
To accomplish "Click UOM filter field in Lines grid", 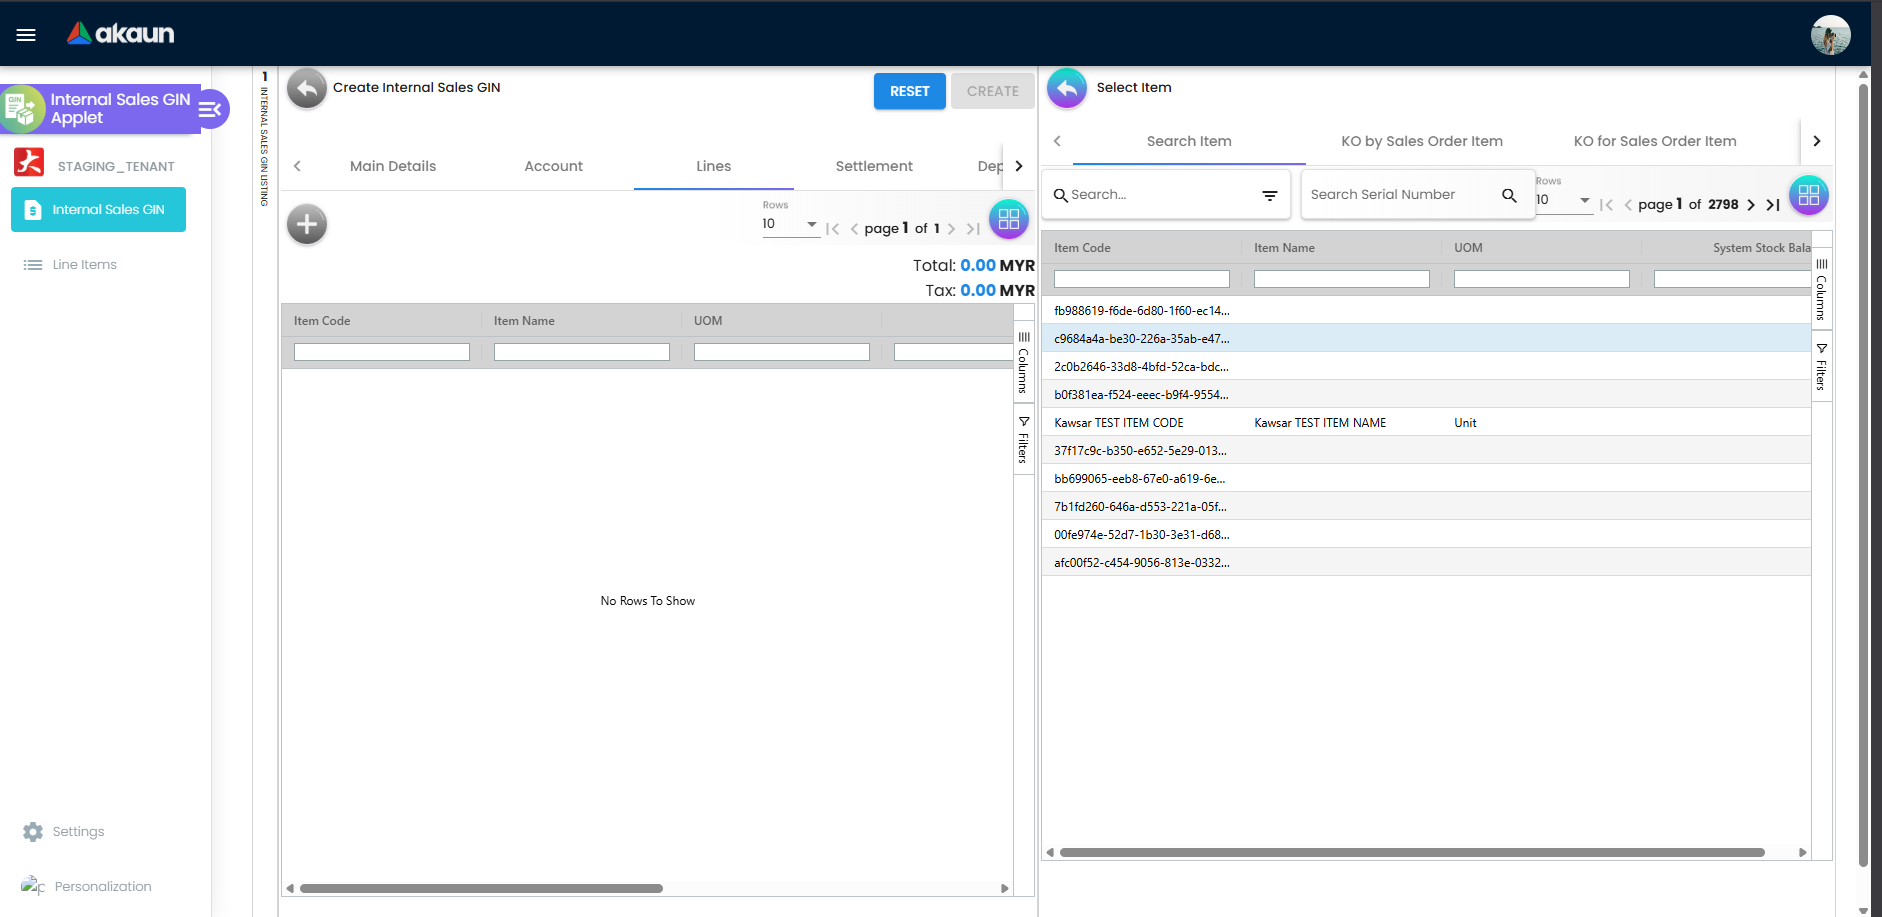I will click(x=782, y=352).
